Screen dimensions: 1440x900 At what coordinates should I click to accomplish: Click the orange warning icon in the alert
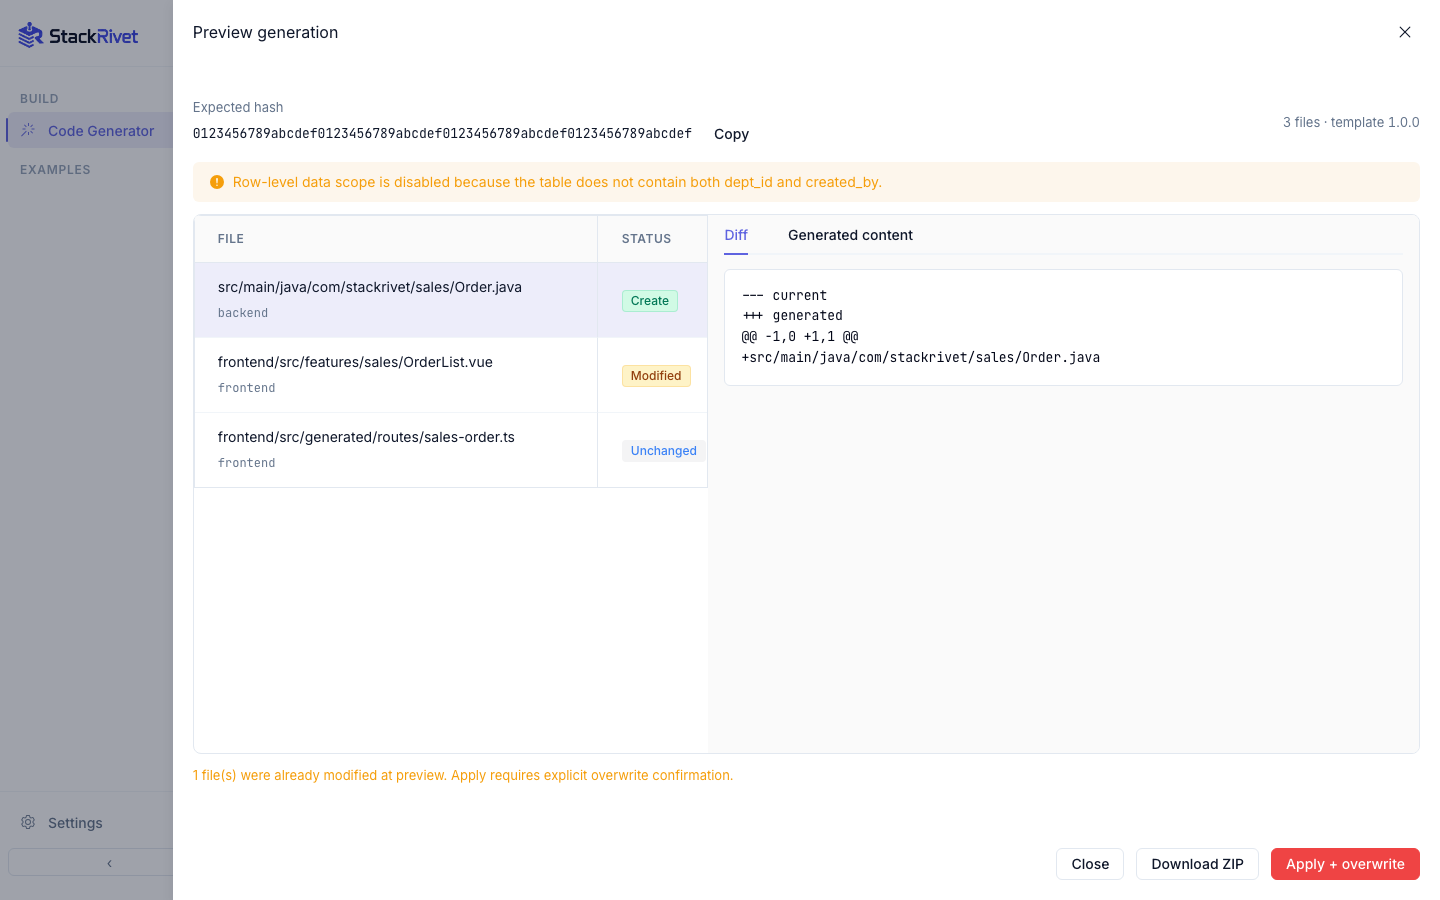217,182
